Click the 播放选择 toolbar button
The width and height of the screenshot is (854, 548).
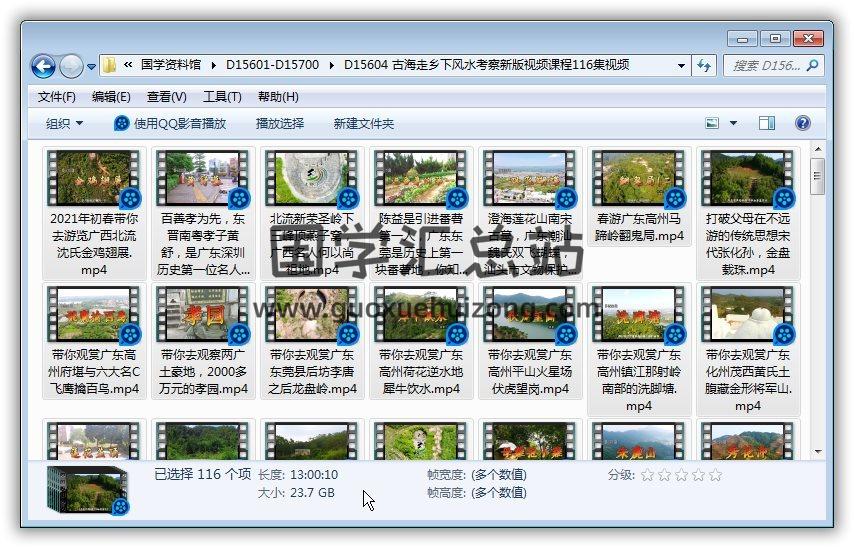tap(280, 123)
